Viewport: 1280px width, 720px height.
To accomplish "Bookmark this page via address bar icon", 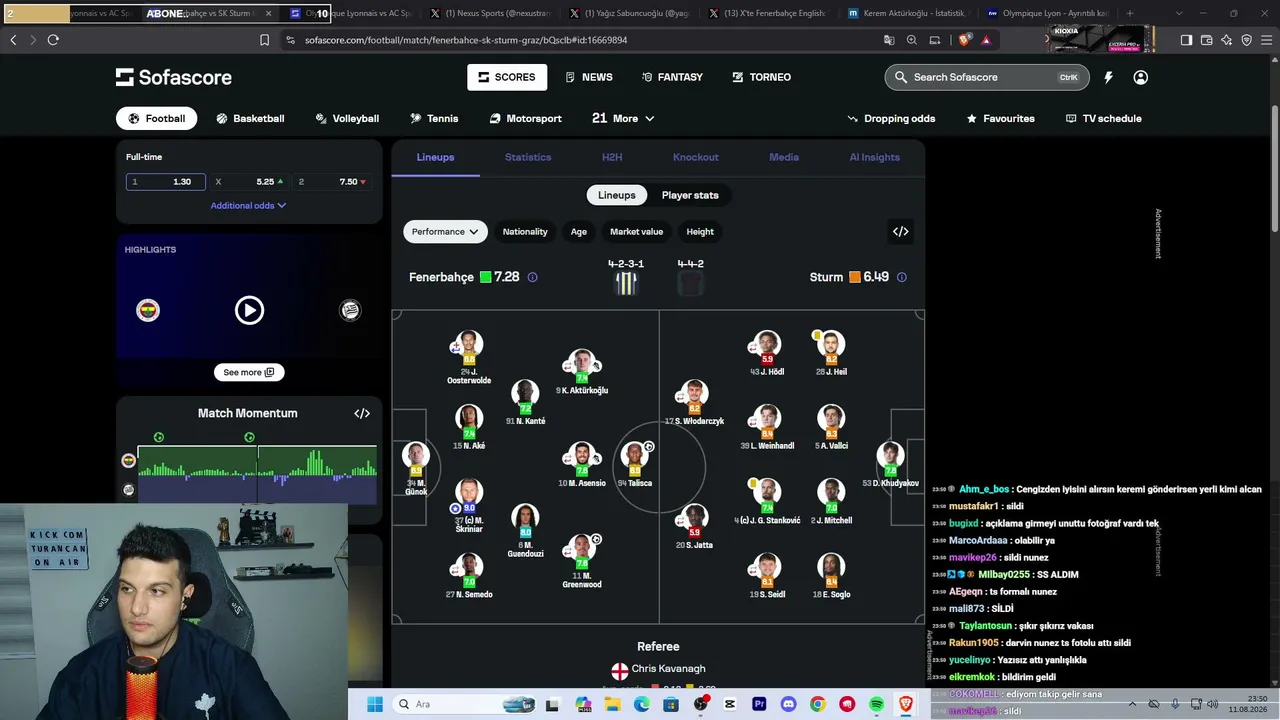I will click(x=264, y=40).
